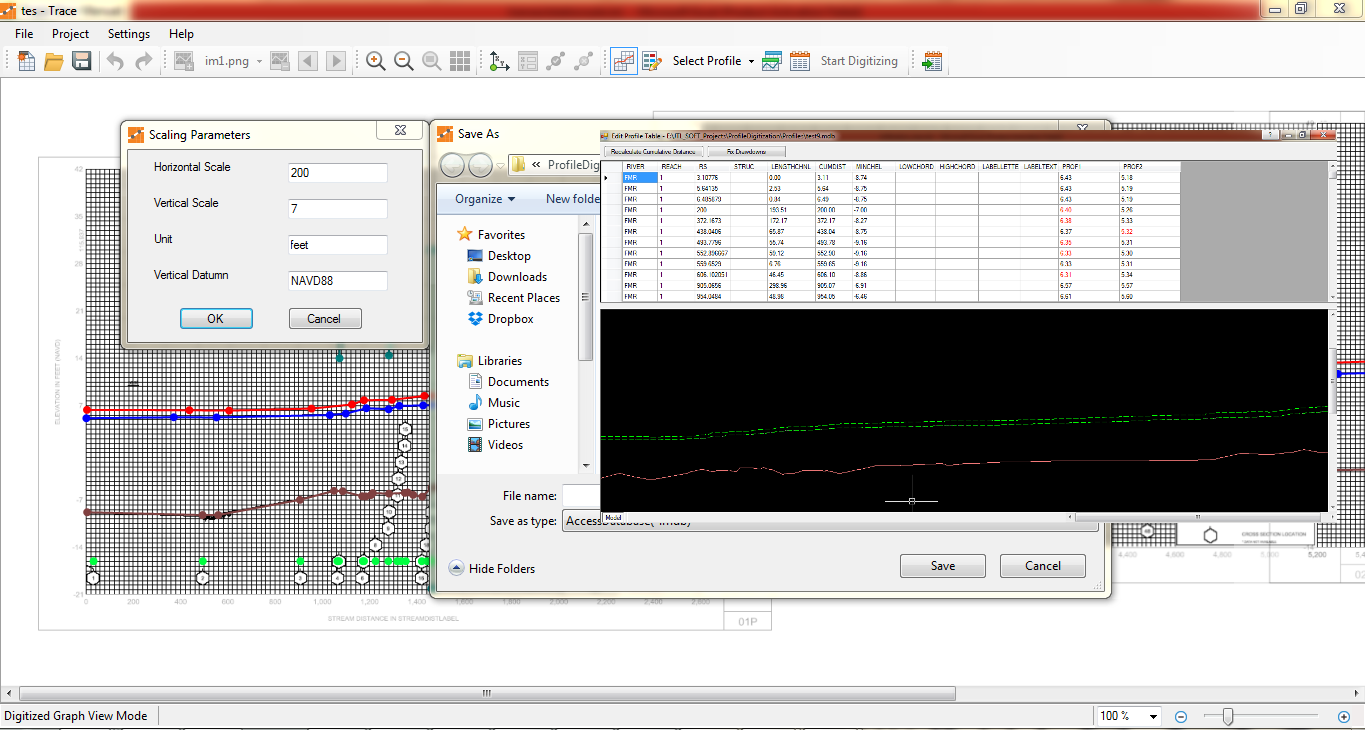Adjust the zoom slider in status bar
Image resolution: width=1365 pixels, height=730 pixels.
1228,716
